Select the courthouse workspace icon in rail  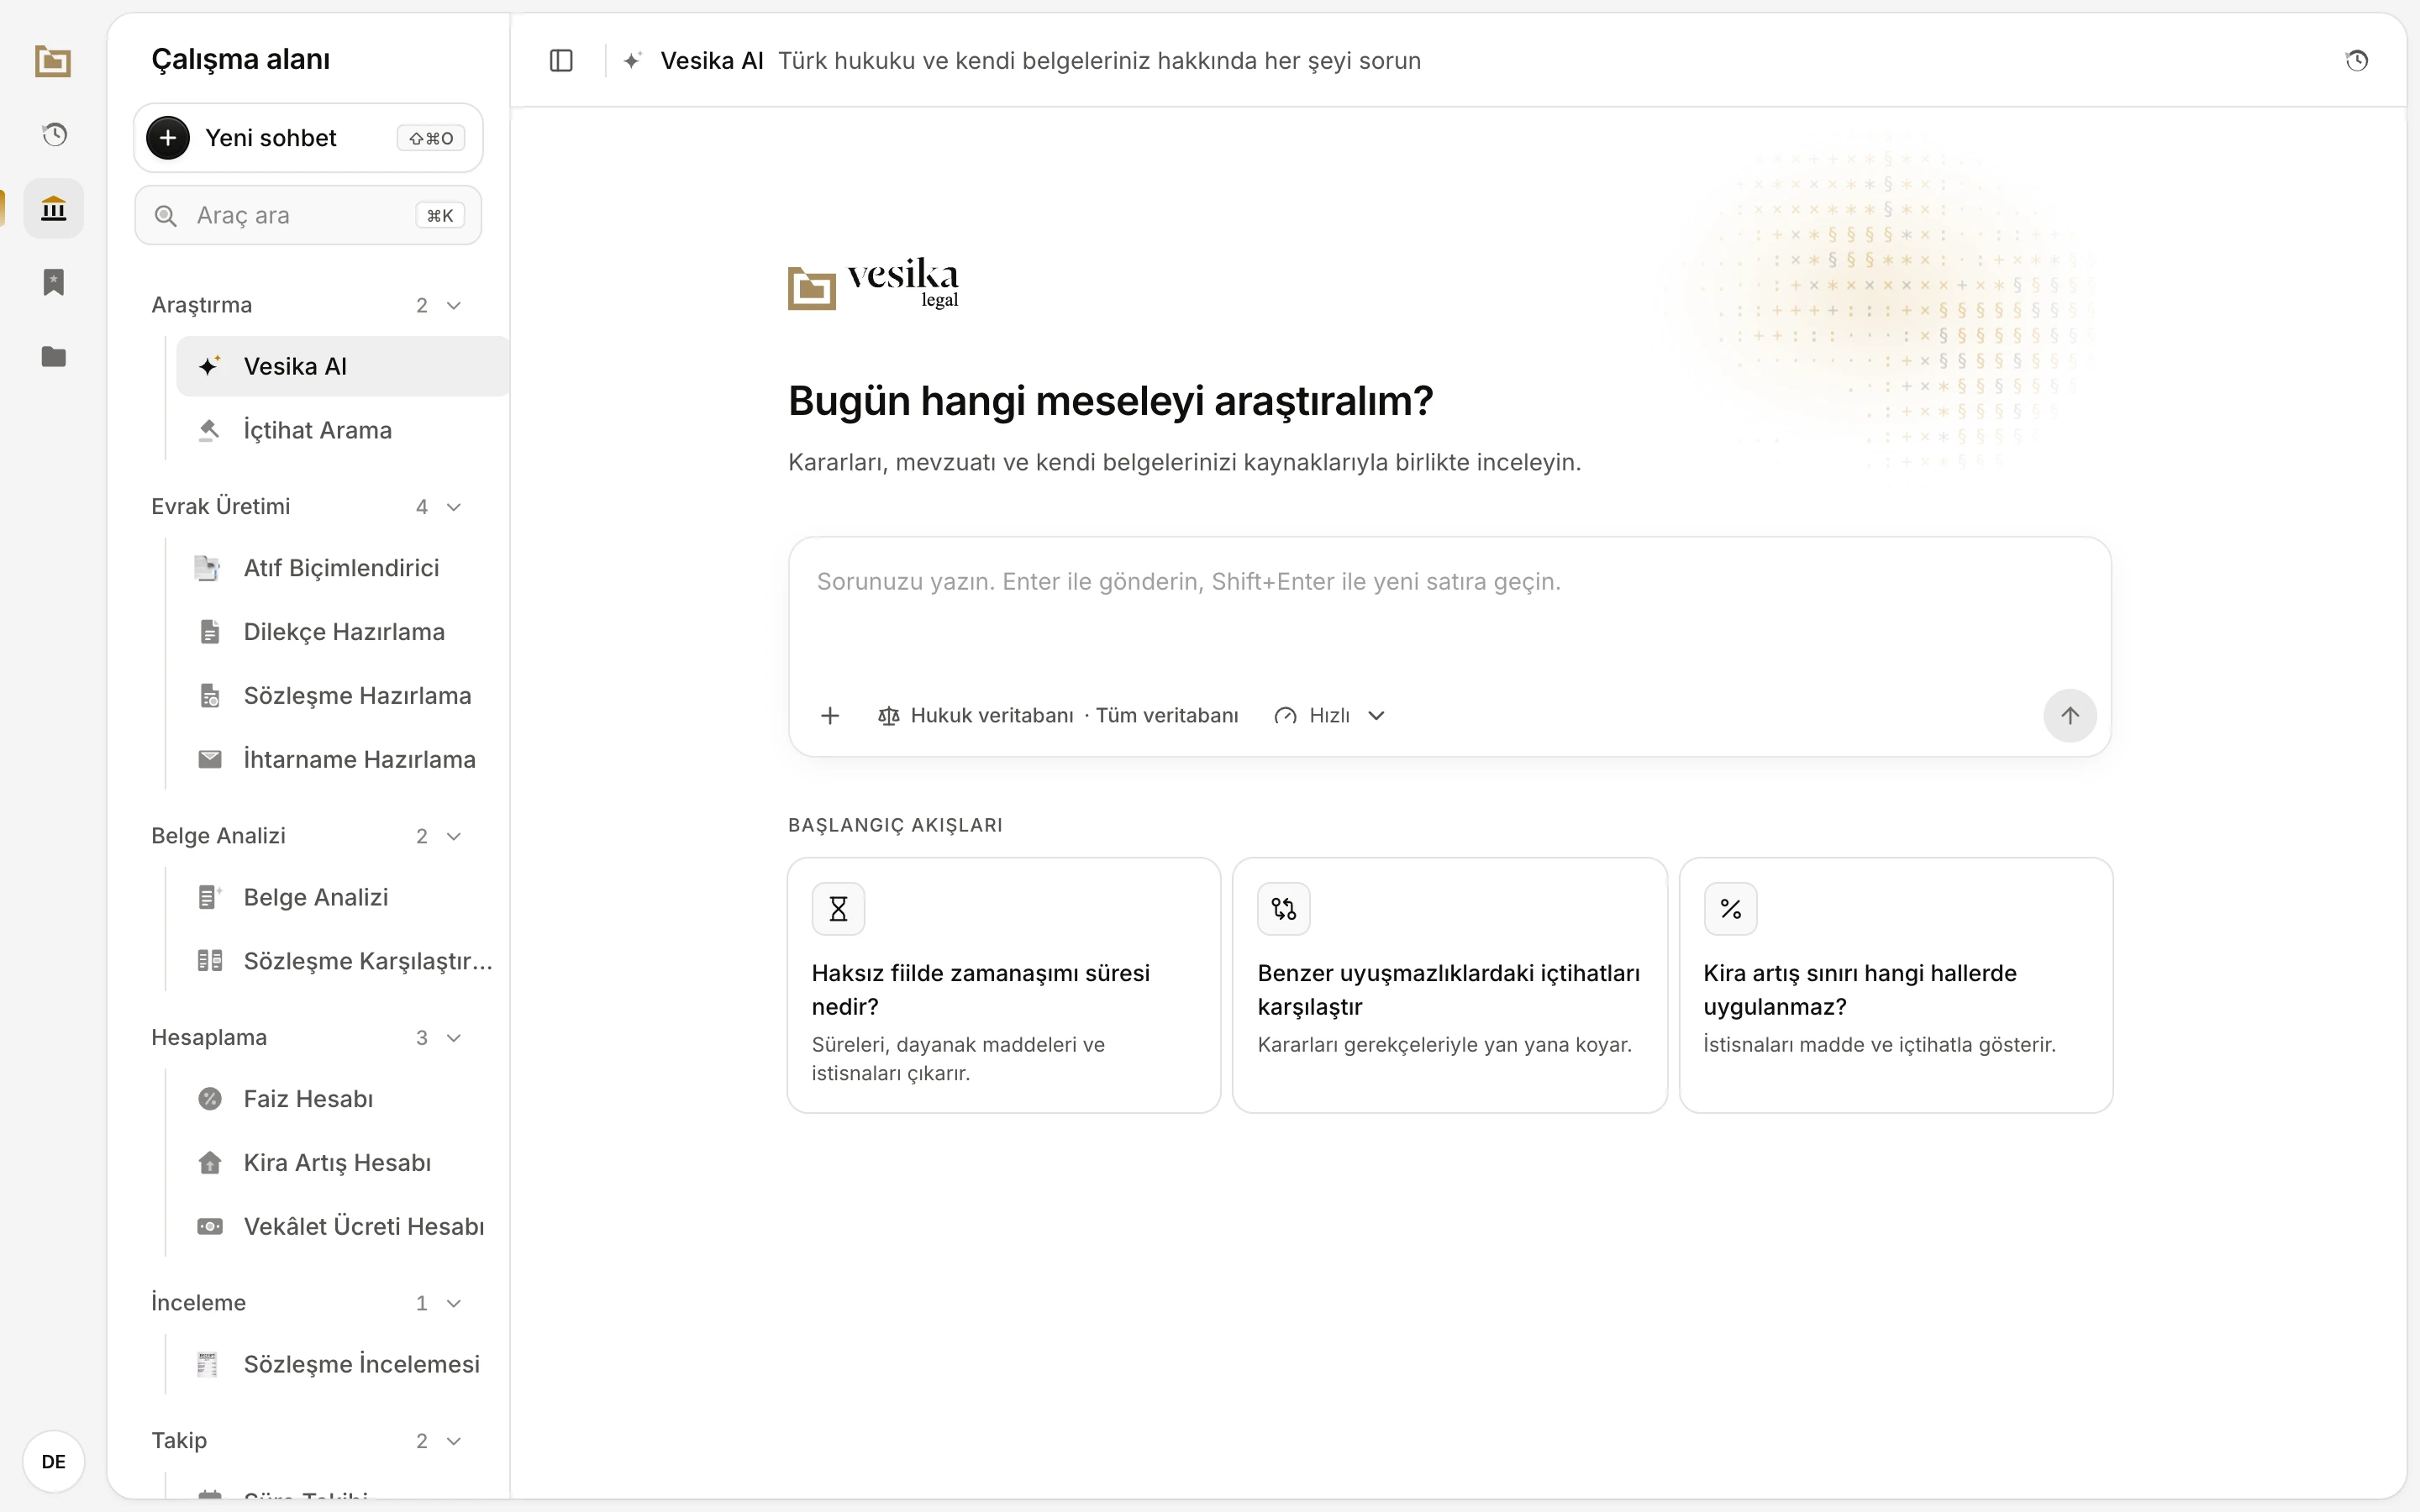coord(54,208)
